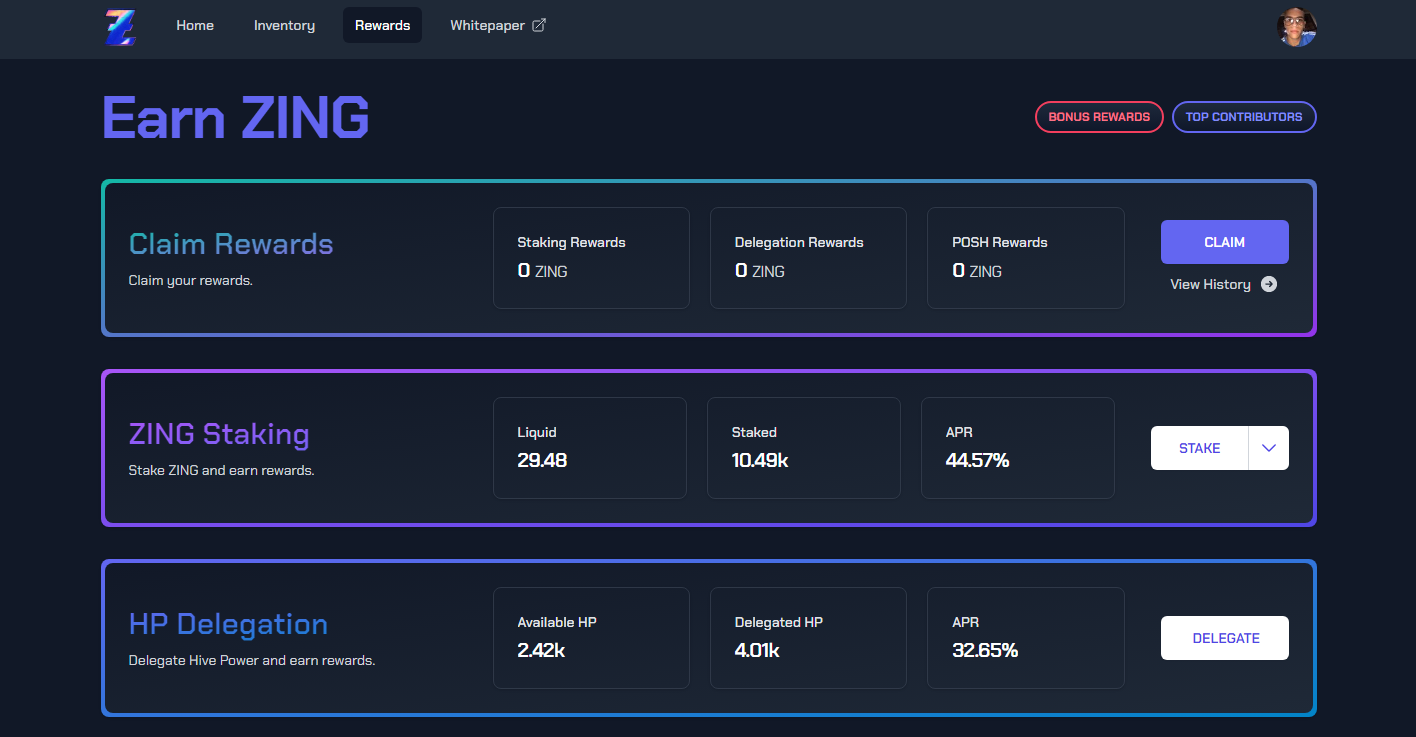Click the BONUS REWARDS button
The height and width of the screenshot is (737, 1416).
tap(1099, 117)
